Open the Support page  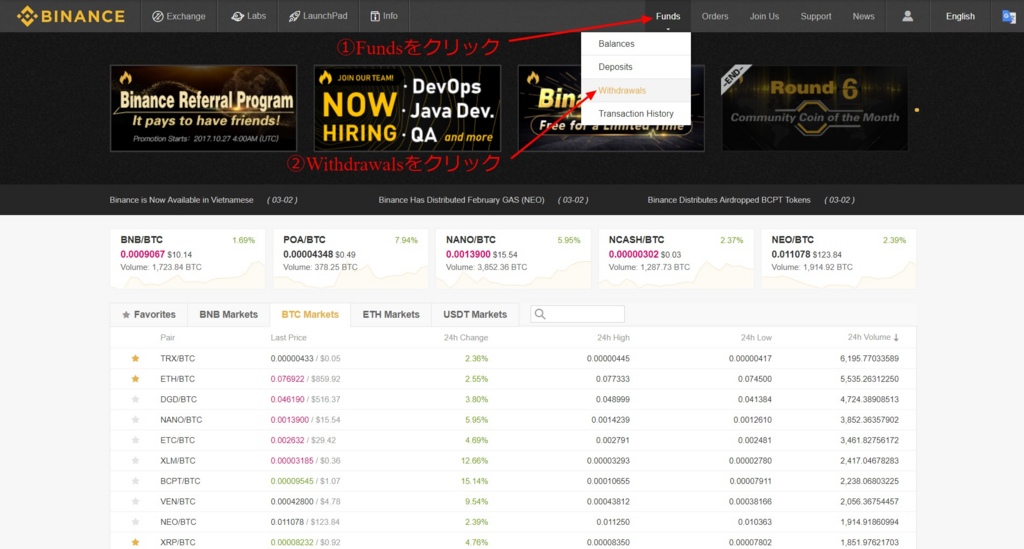[816, 16]
